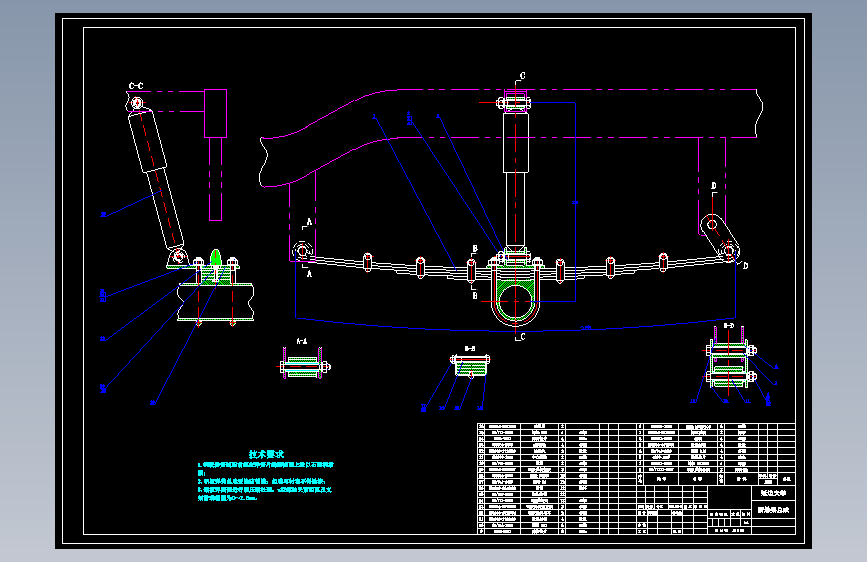The image size is (867, 562).
Task: Click the "A-A" section detail label
Action: pos(302,341)
